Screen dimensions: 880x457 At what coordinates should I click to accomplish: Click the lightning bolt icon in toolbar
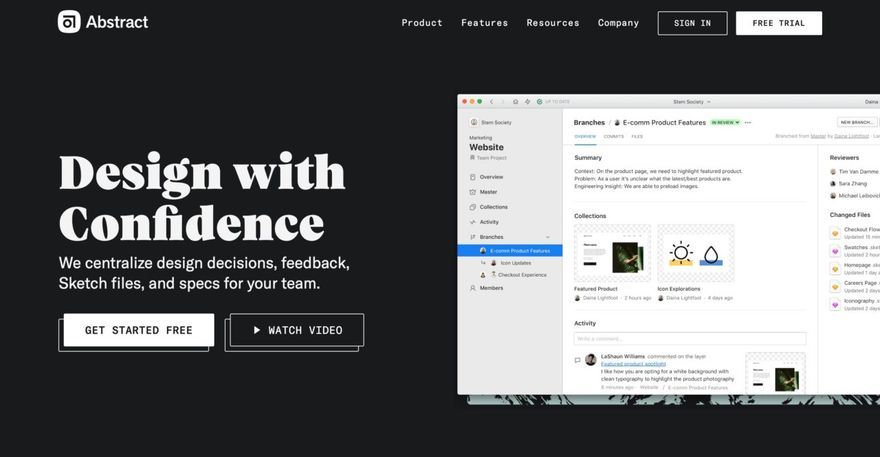coord(527,102)
